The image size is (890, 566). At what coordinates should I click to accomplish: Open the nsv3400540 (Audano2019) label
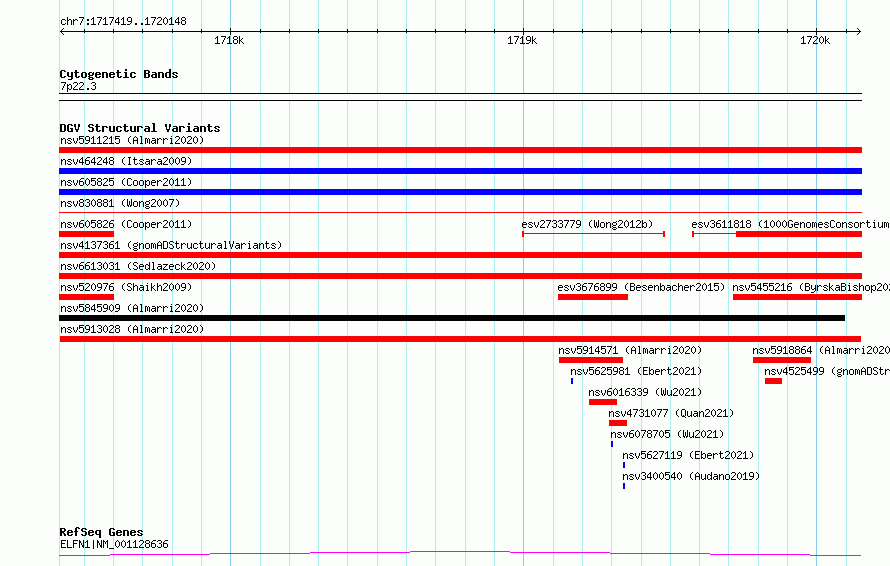click(691, 476)
